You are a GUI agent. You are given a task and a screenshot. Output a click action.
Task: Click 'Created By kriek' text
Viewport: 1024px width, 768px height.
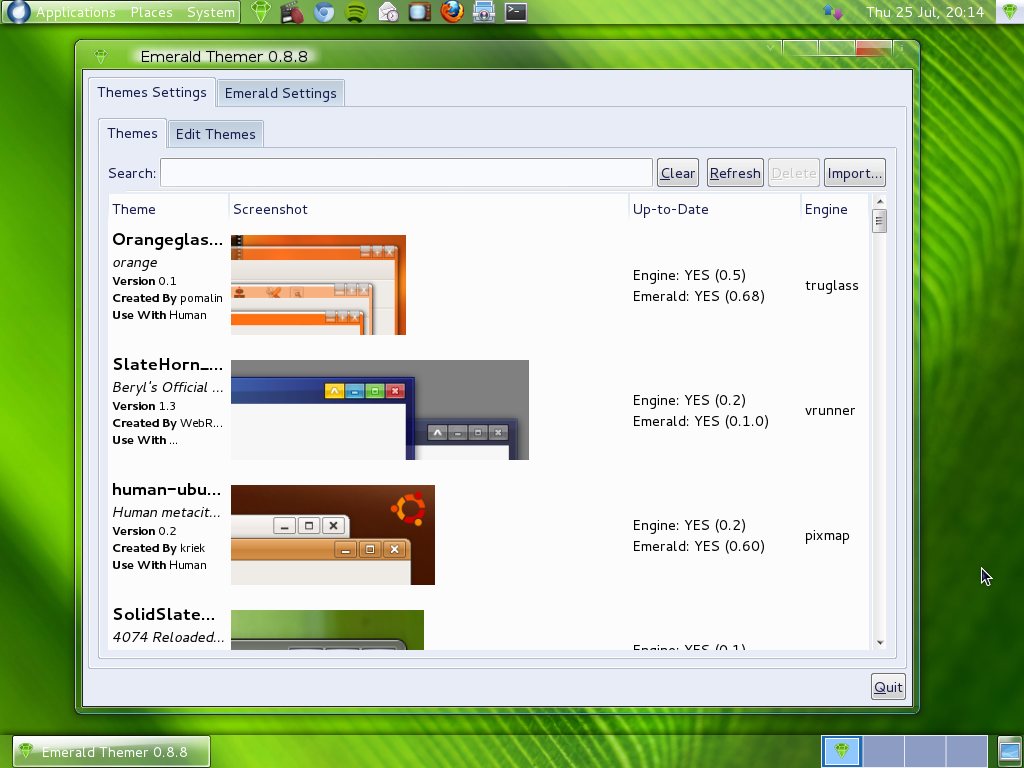159,549
